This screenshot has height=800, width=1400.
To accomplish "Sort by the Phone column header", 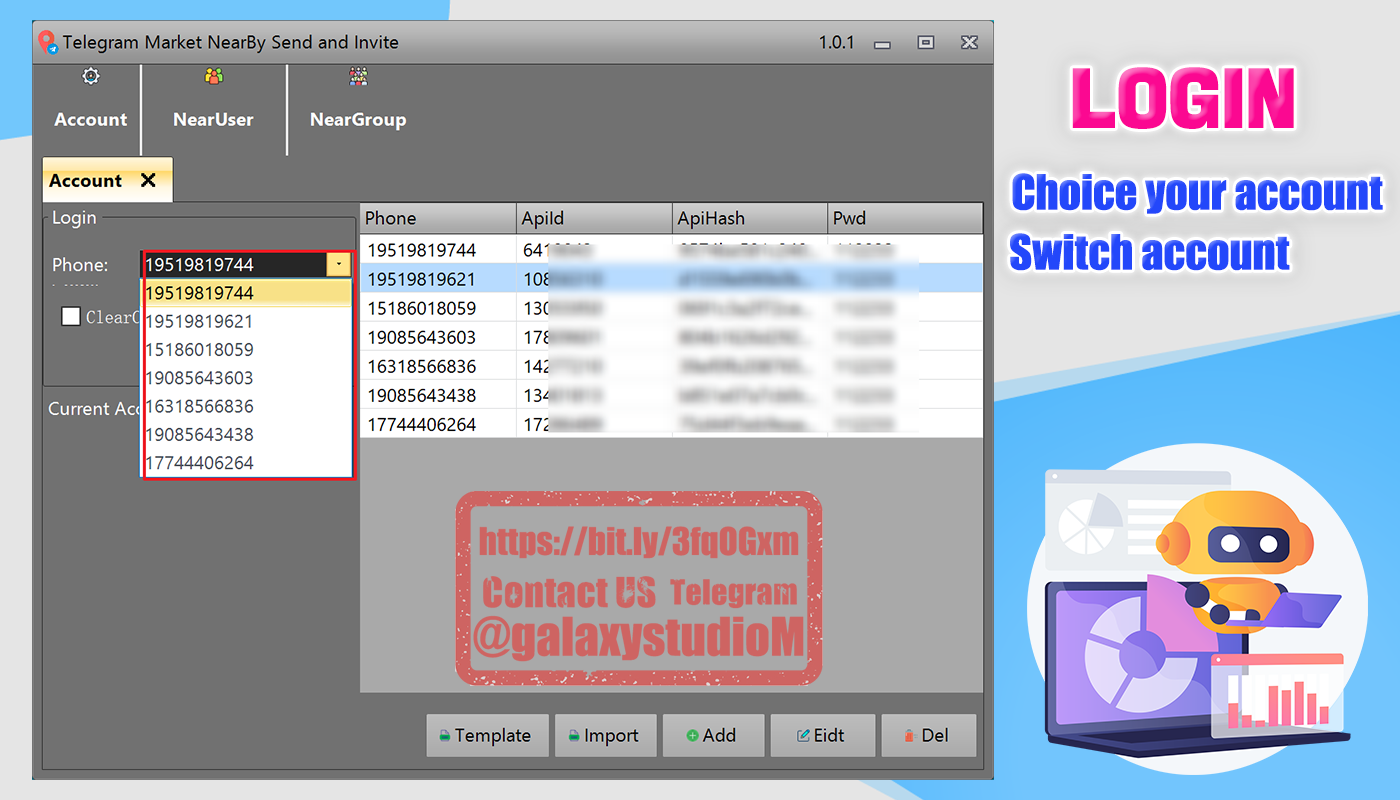I will tap(438, 218).
